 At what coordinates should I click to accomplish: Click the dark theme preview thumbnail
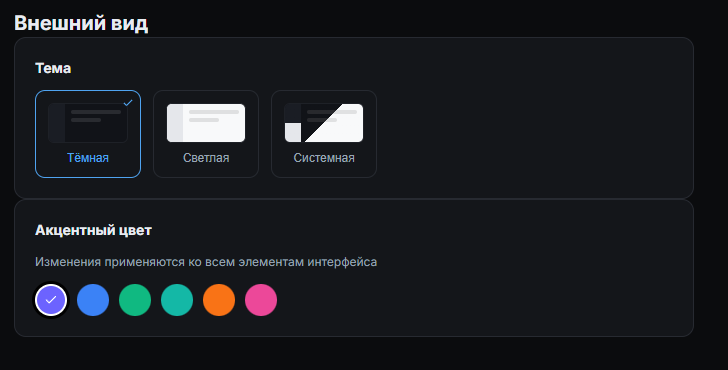(88, 123)
